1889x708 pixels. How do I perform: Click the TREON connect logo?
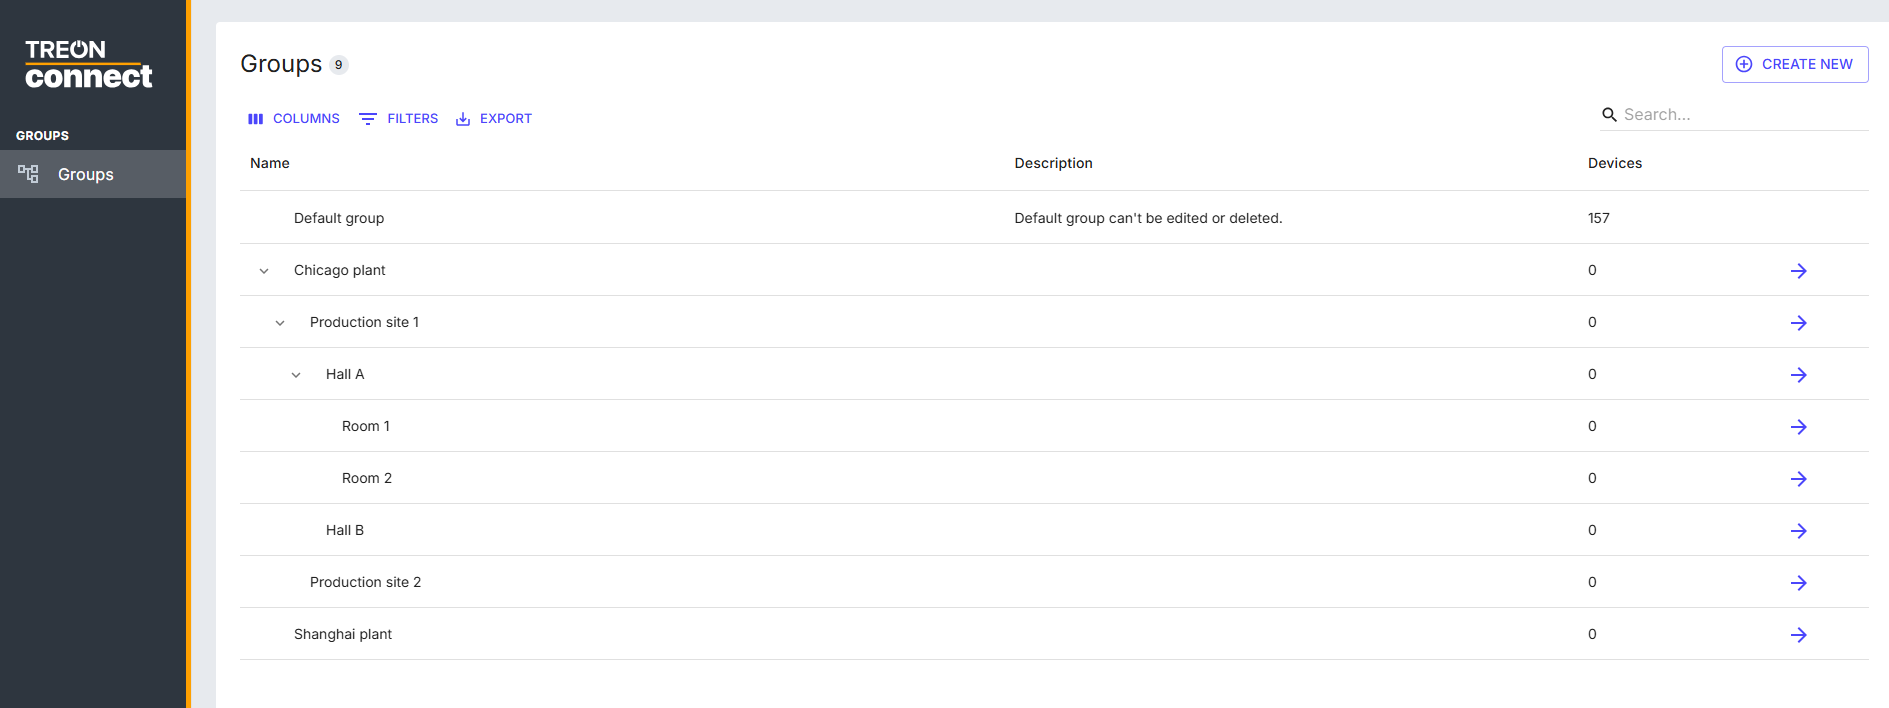point(88,64)
